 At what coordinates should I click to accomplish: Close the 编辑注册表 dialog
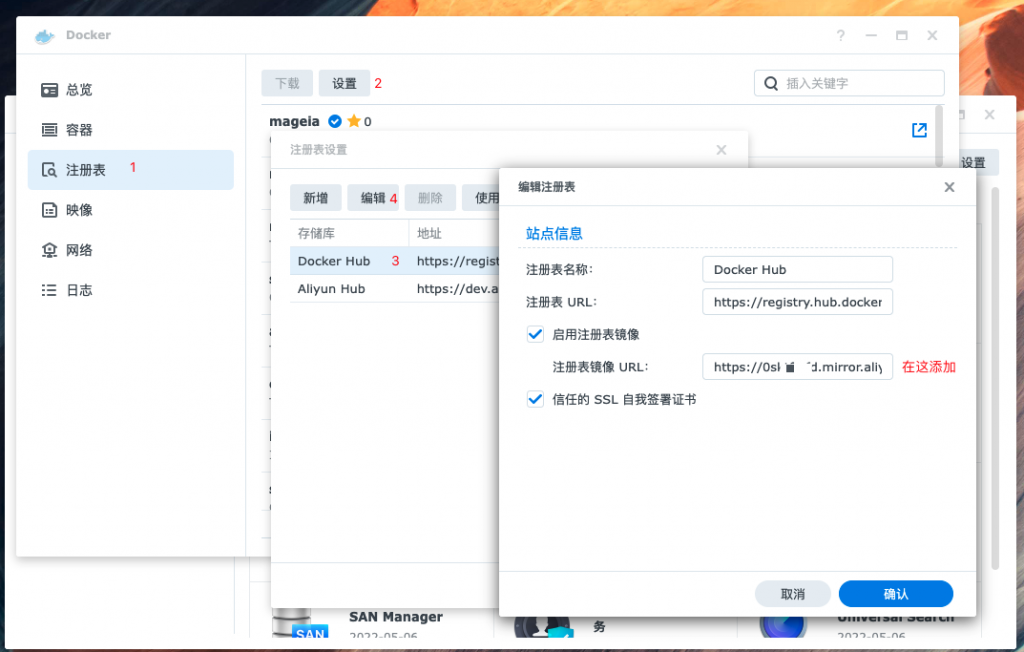(950, 187)
